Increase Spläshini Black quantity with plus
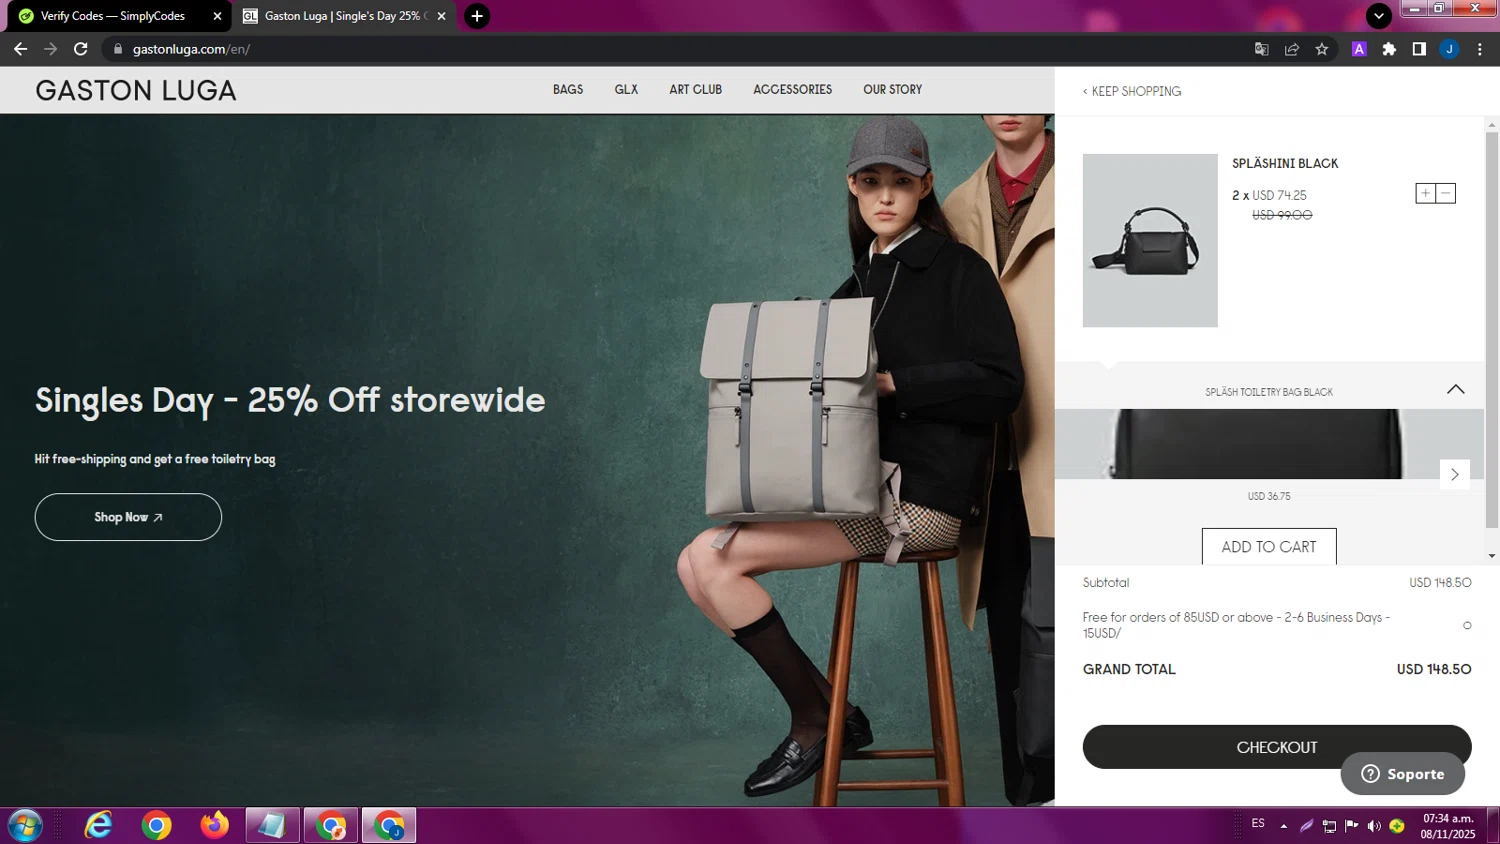1500x844 pixels. coord(1426,193)
